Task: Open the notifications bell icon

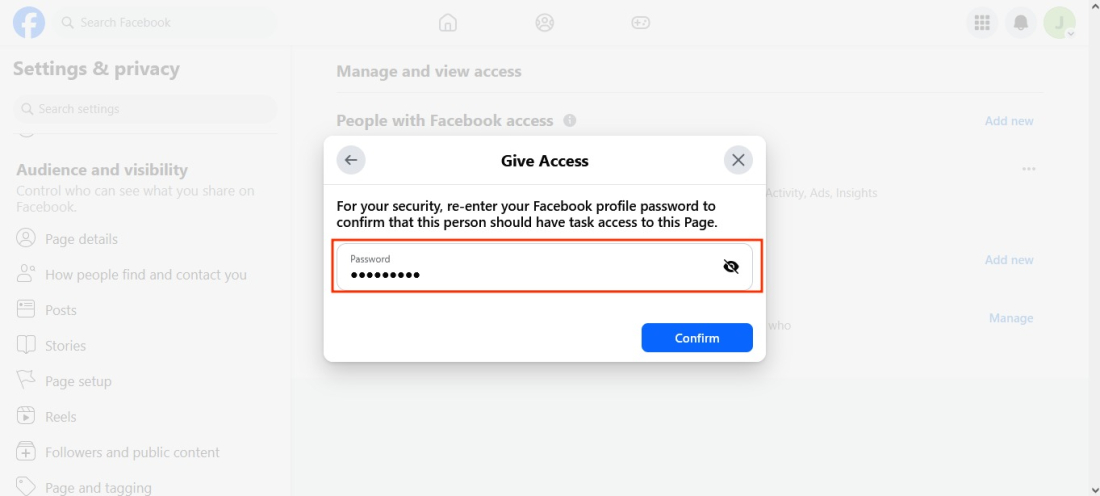Action: [x=1021, y=22]
